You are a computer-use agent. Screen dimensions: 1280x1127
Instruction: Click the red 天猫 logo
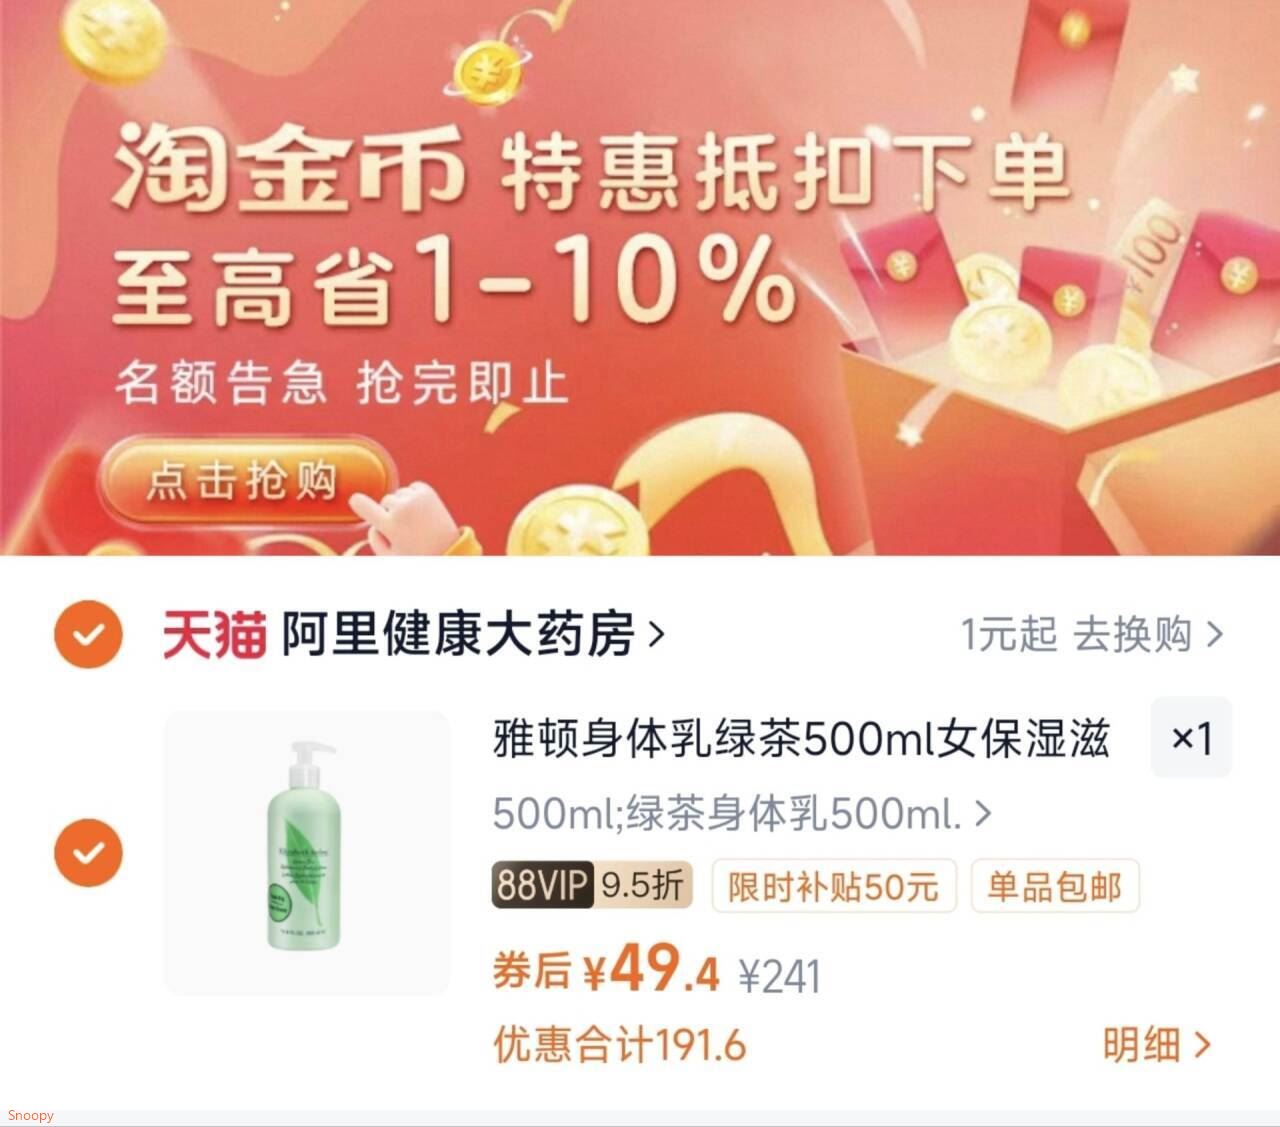pos(214,634)
